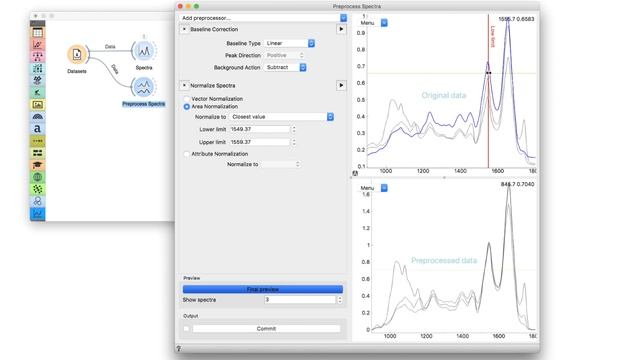Screen dimensions: 640x360
Task: Maximize the Preprocess Spectra window (green button)
Action: [x=196, y=6]
